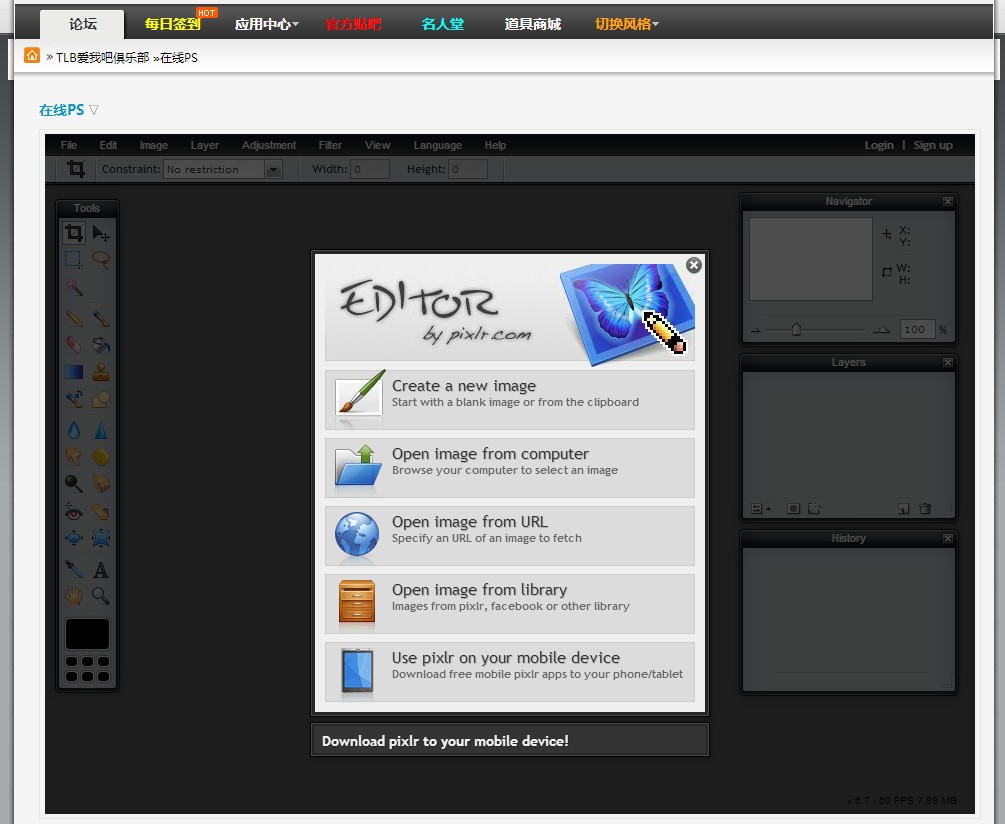Image resolution: width=1005 pixels, height=824 pixels.
Task: Select the Sharpen tool
Action: click(101, 430)
